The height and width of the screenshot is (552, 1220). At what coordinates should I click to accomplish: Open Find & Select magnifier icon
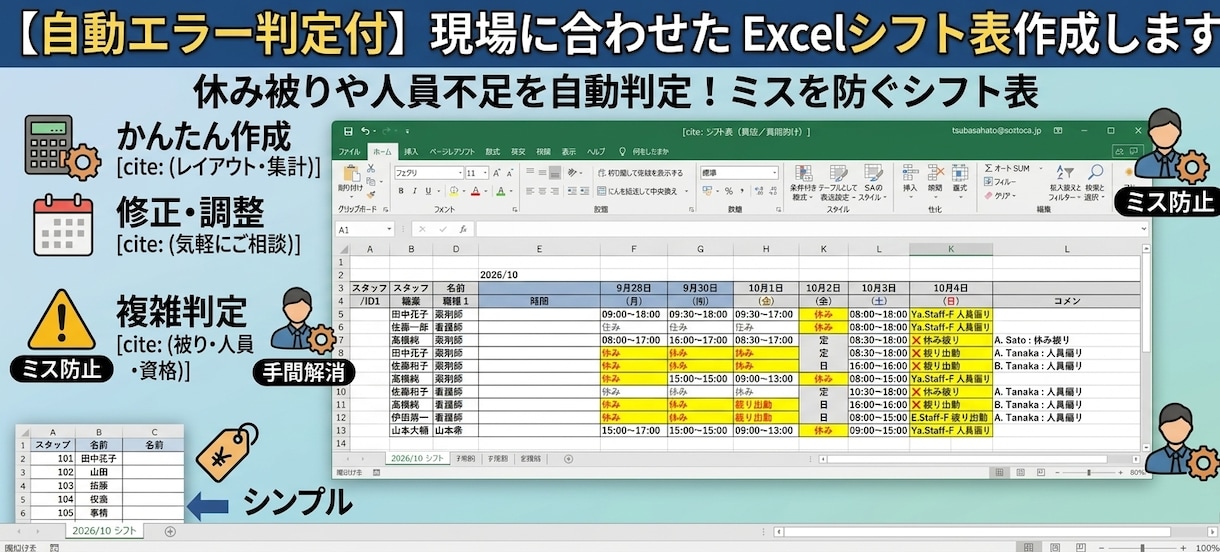coord(1095,172)
